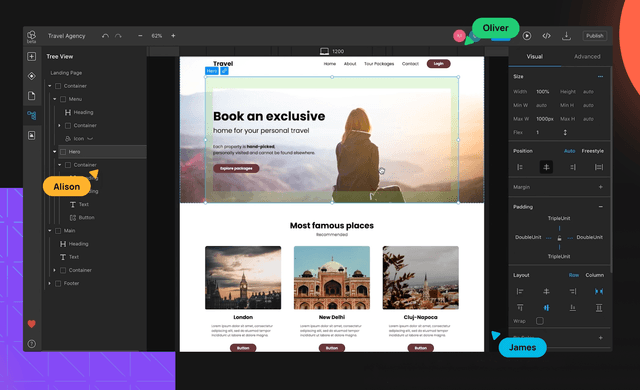Choose Layout align stretch icon
Viewport: 640px width, 390px height.
tap(599, 308)
